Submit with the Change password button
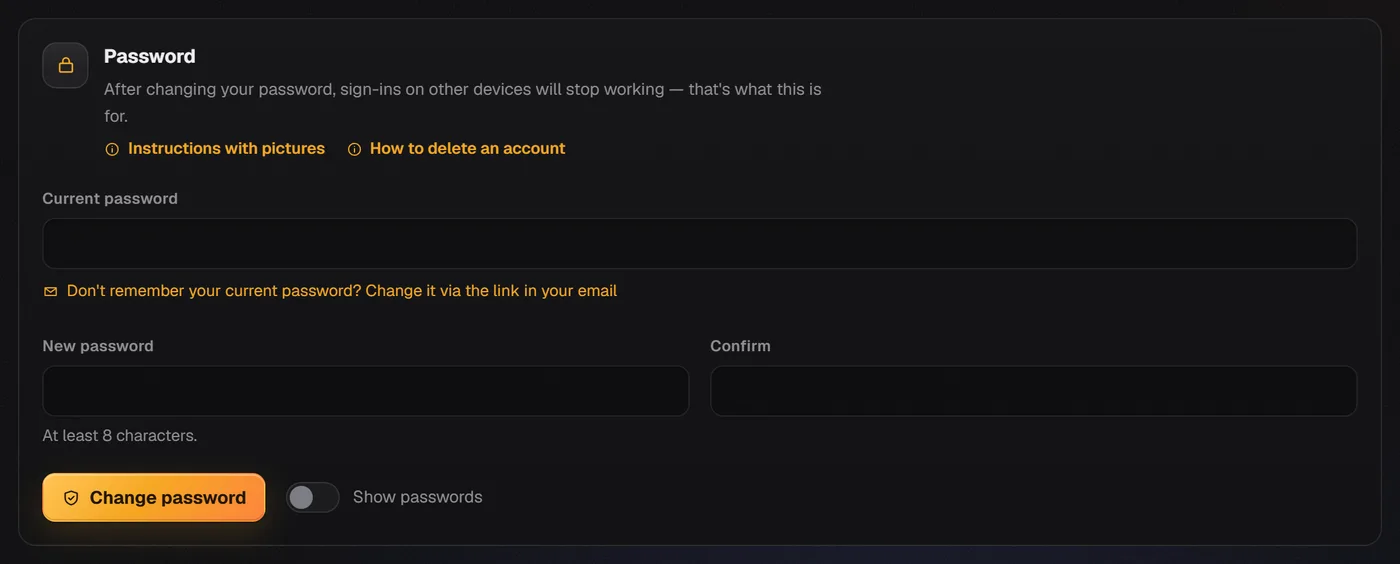The height and width of the screenshot is (564, 1400). click(x=154, y=498)
